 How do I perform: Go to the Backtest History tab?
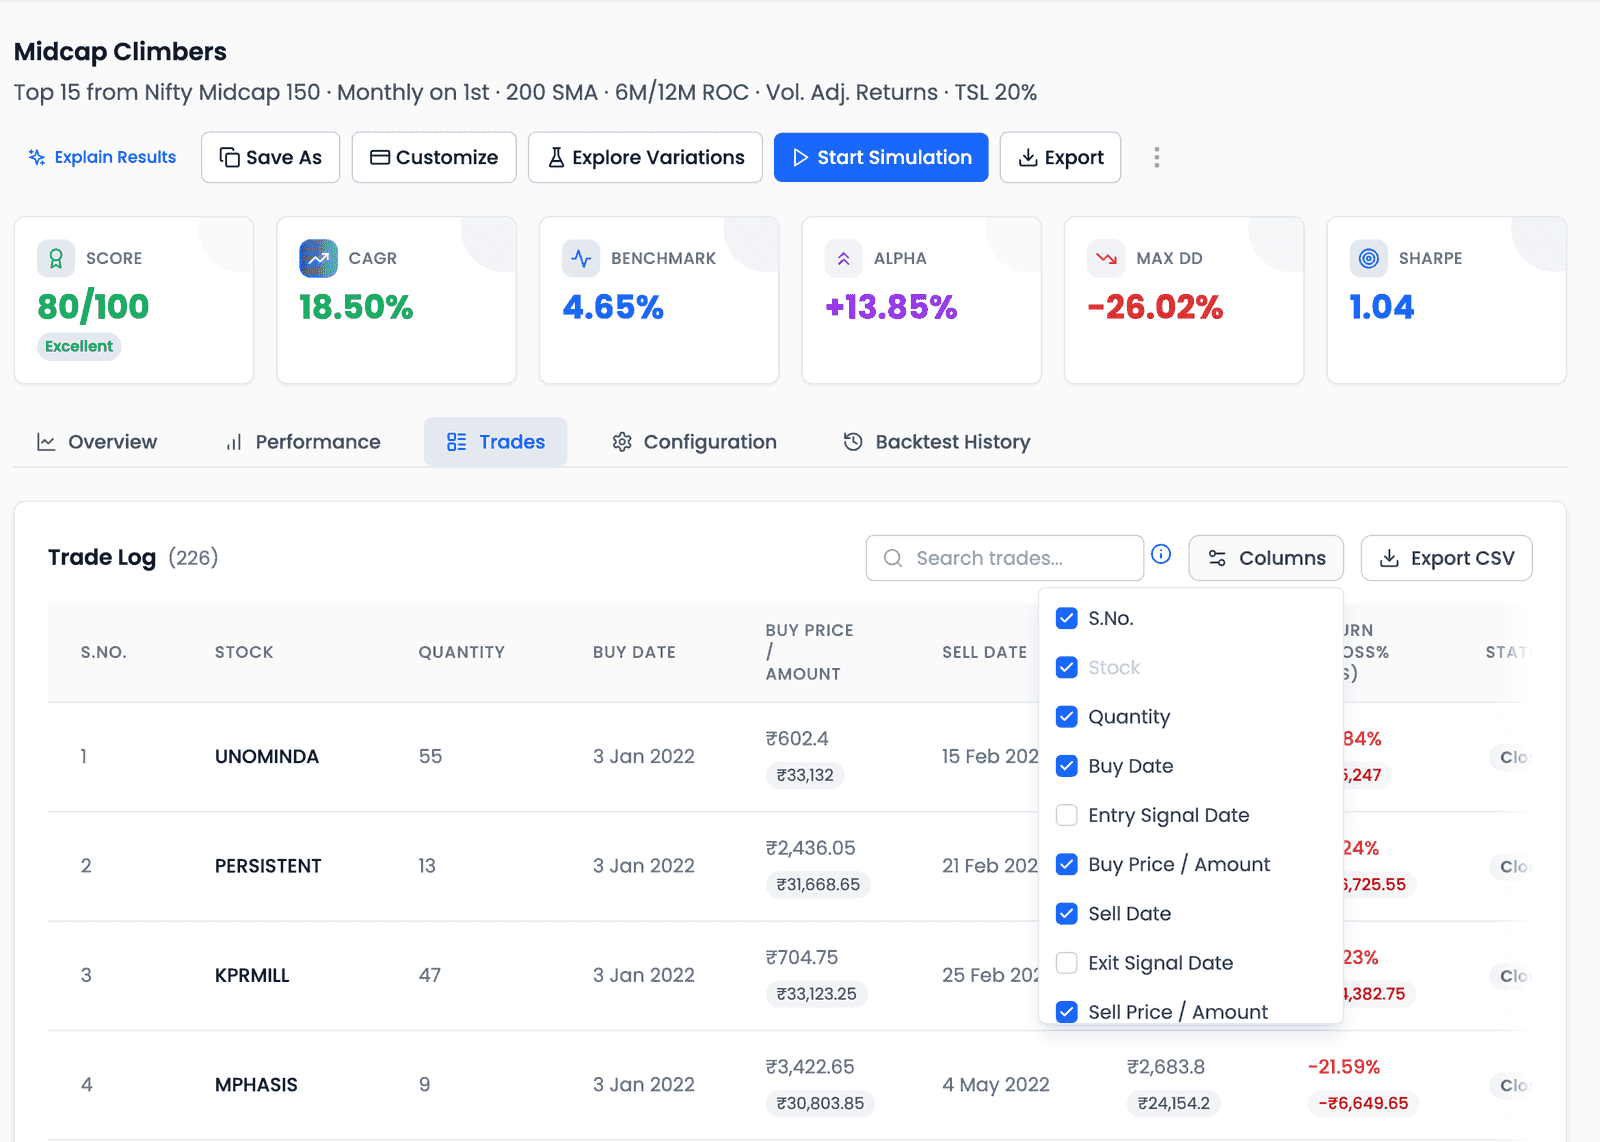coord(937,442)
